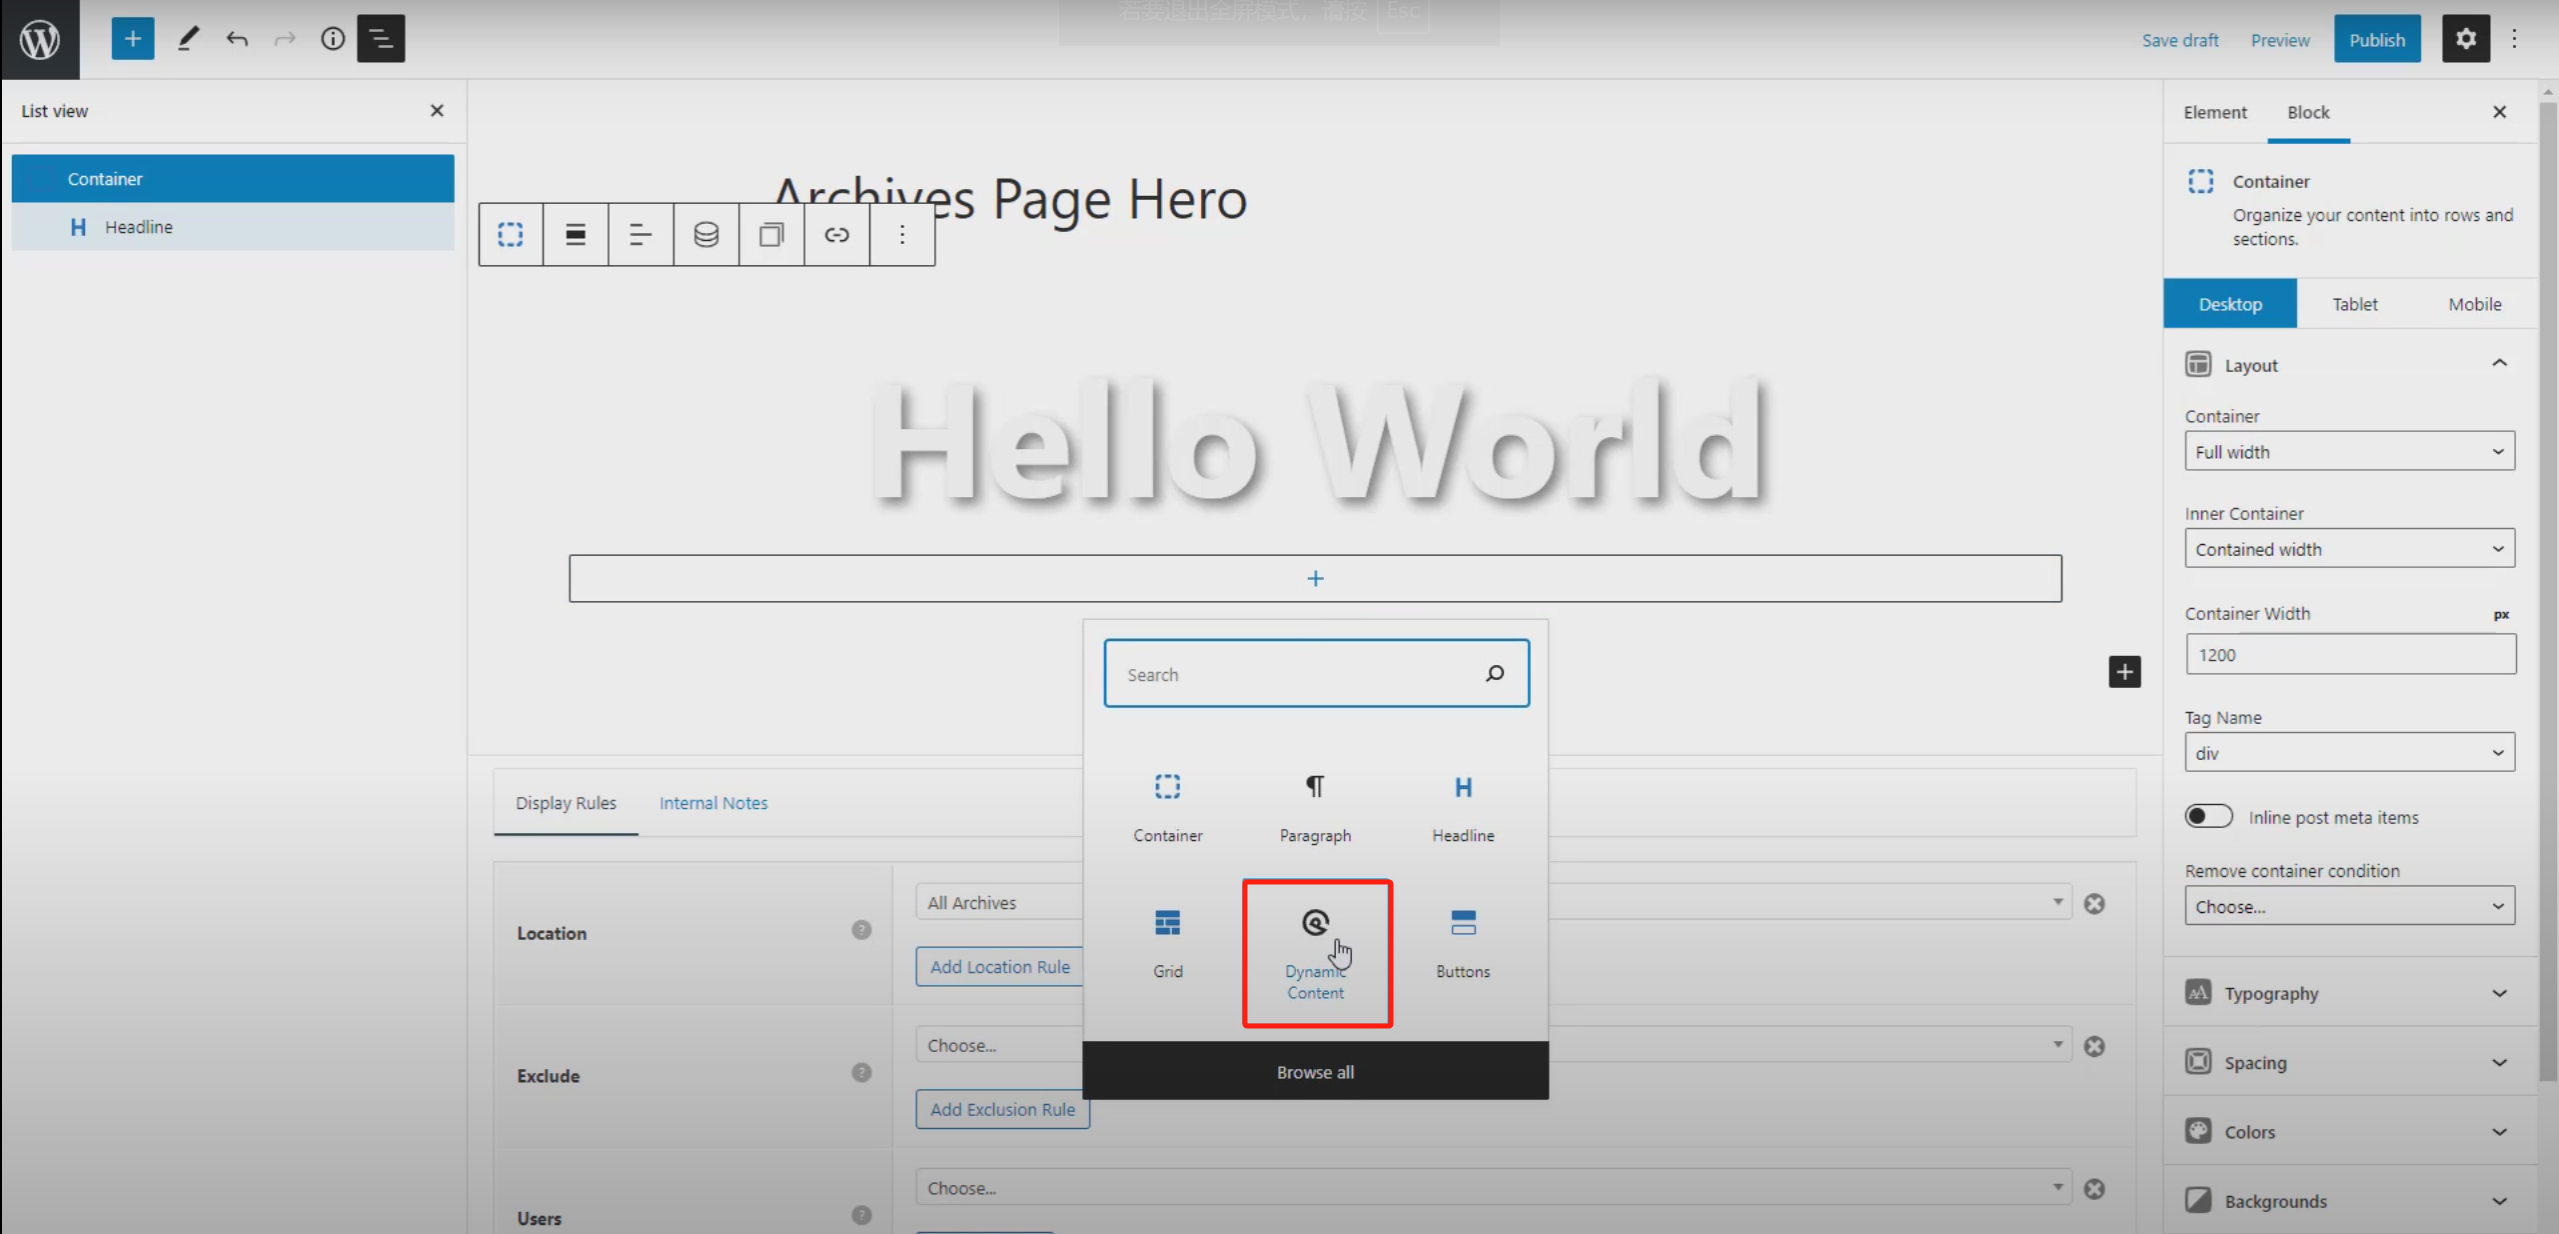Click the link icon in block toolbar
This screenshot has width=2559, height=1234.
coord(836,234)
